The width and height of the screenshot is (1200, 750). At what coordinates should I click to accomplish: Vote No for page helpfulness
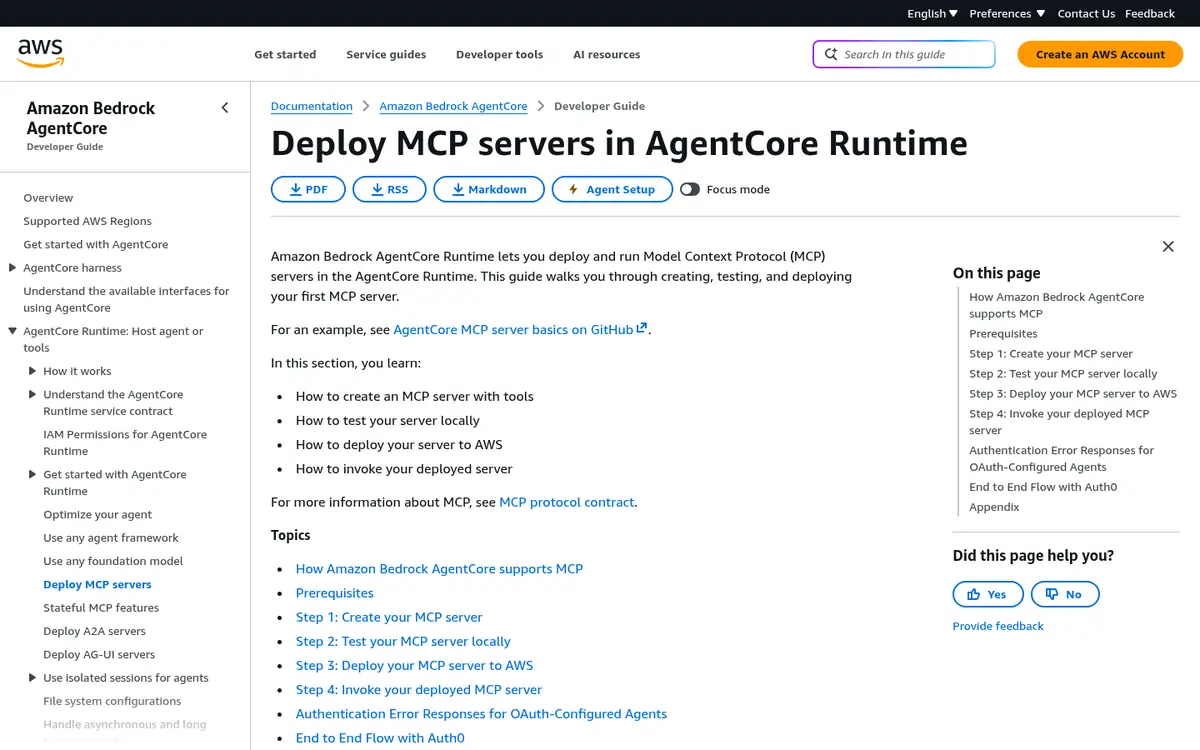[x=1066, y=594]
